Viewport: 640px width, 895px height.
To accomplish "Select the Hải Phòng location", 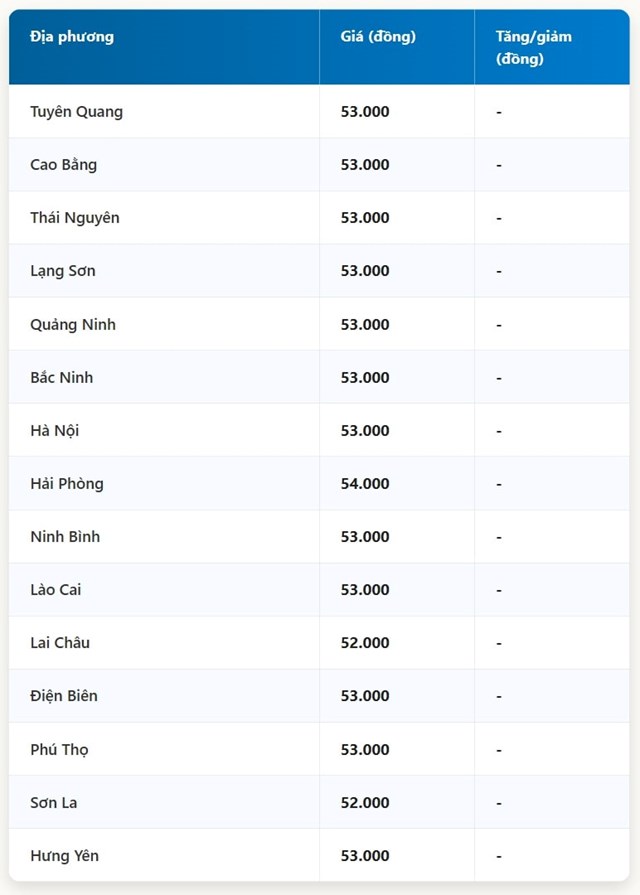I will 67,484.
